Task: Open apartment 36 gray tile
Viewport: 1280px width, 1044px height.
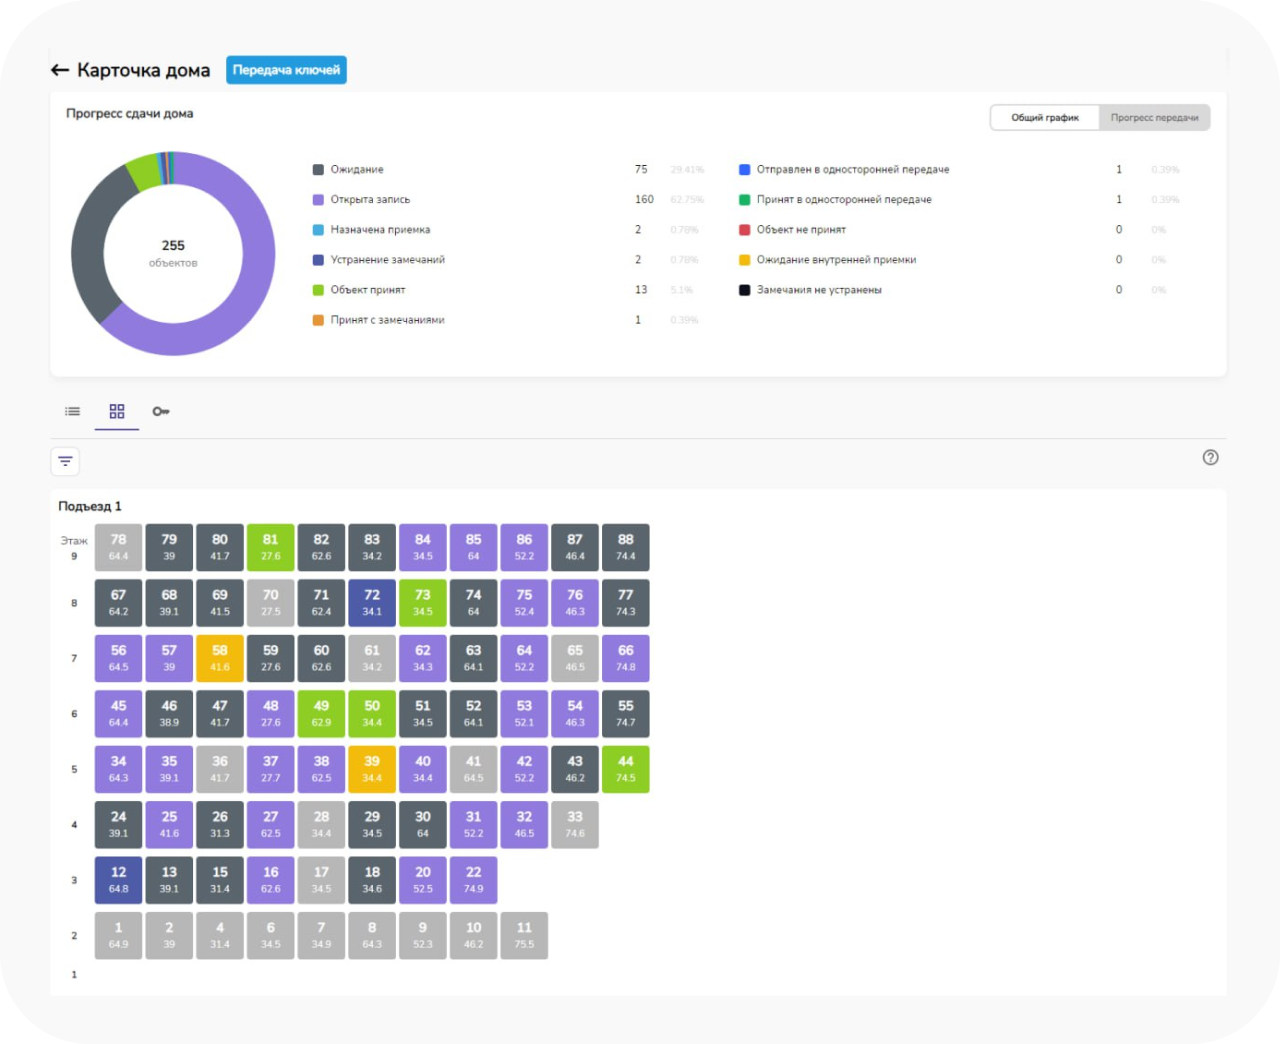Action: [220, 769]
